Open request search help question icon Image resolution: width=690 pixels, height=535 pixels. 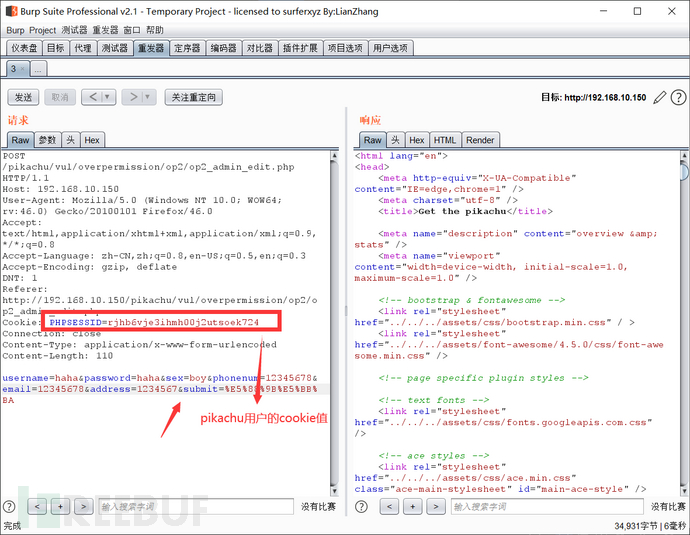click(x=9, y=506)
